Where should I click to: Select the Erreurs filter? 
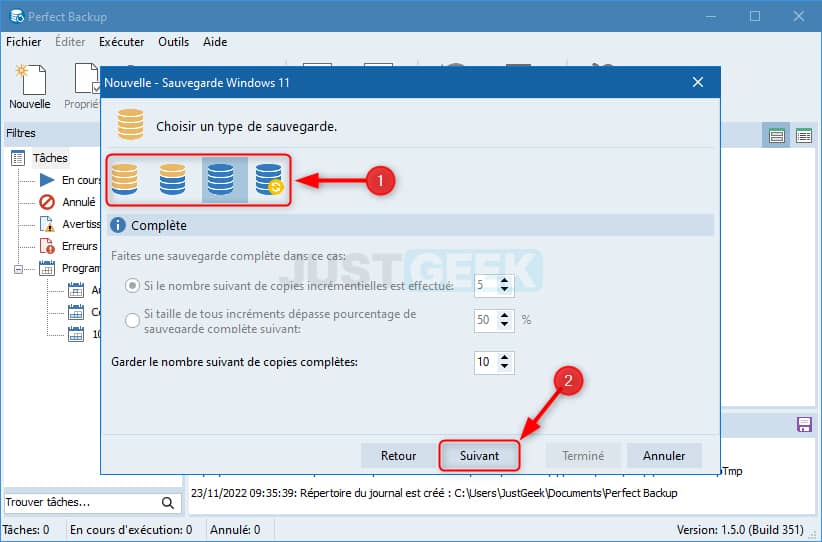point(69,246)
